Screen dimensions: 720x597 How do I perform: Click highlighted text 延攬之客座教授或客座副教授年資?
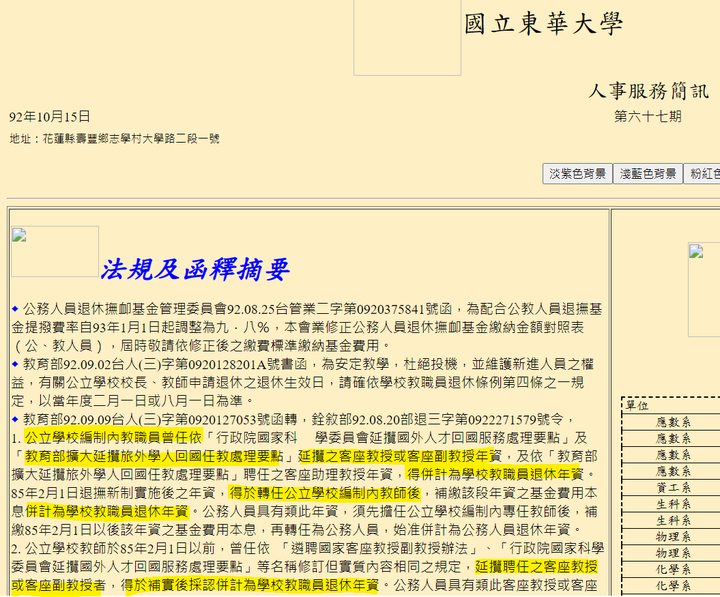400,456
